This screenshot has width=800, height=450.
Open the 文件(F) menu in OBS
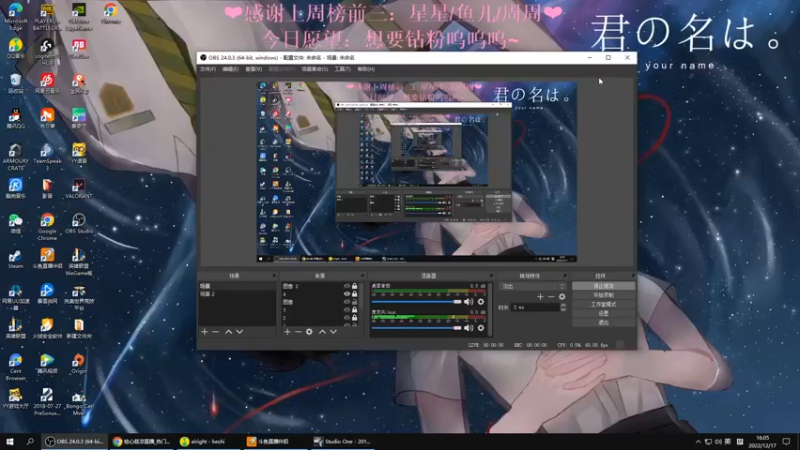pyautogui.click(x=208, y=69)
